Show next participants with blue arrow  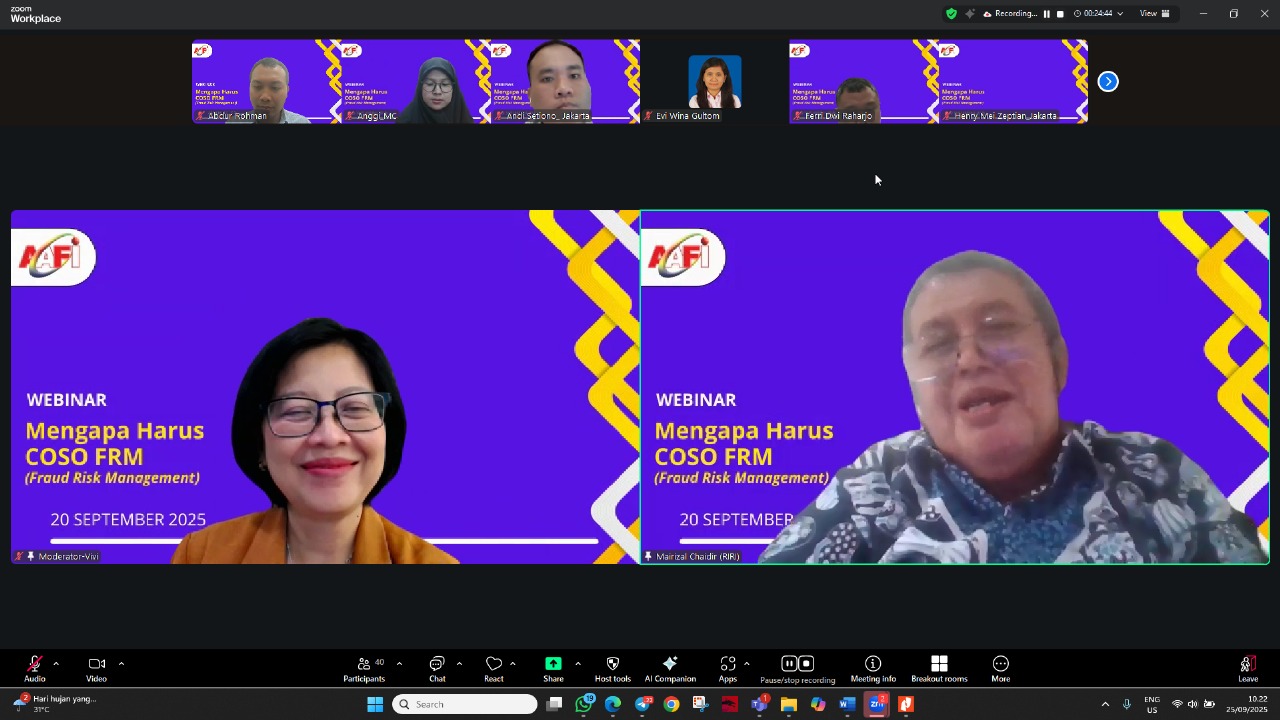(1108, 82)
